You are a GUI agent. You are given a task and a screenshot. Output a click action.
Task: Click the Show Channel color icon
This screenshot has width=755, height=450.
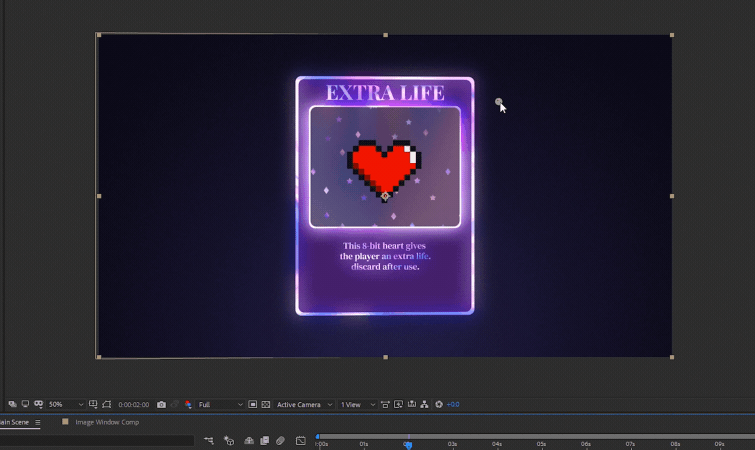tap(188, 405)
